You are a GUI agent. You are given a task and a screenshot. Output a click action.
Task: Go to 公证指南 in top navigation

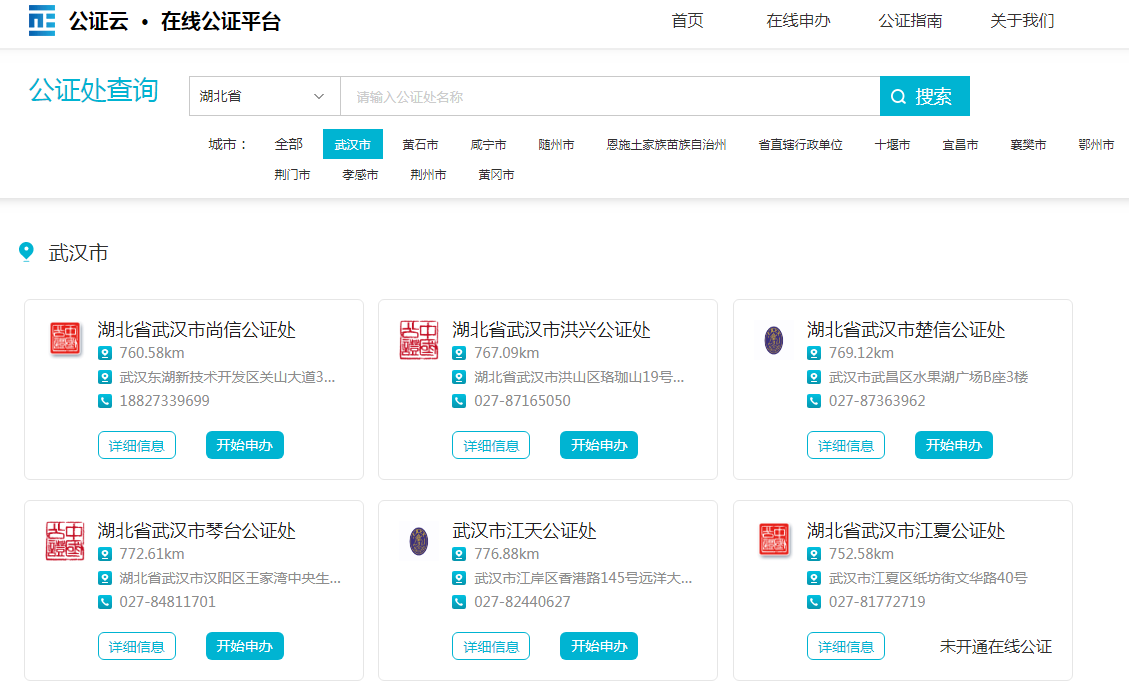tap(910, 21)
